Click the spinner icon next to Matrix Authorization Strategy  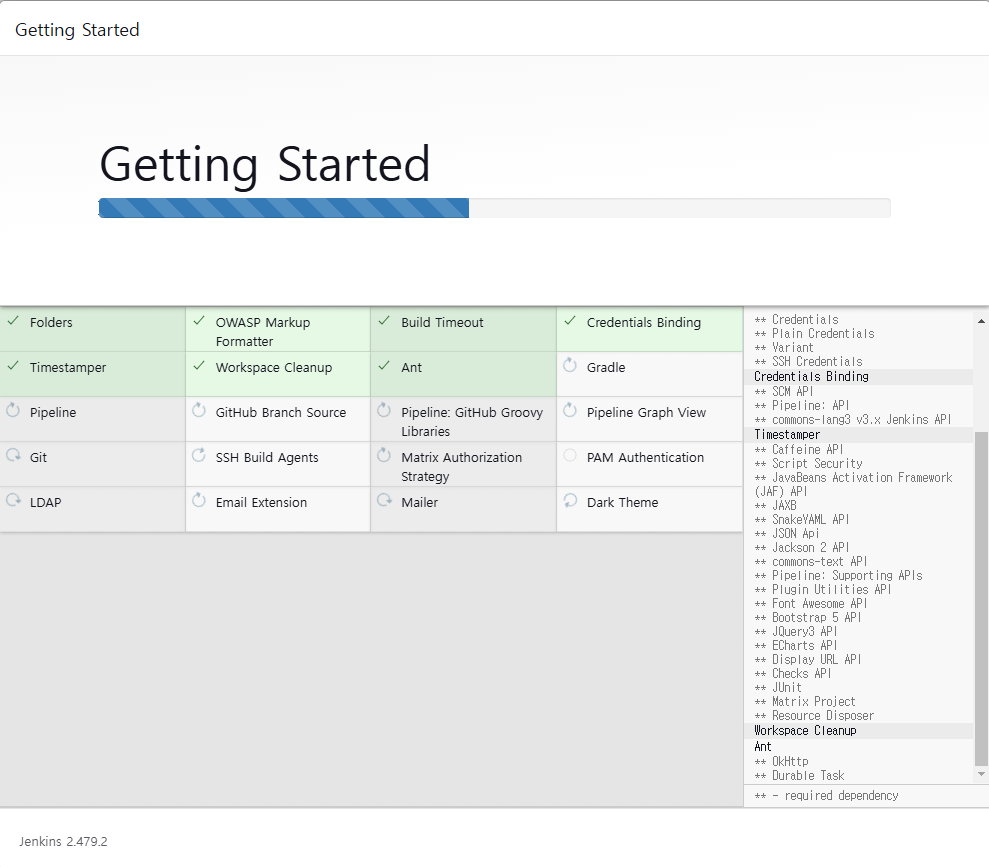tap(384, 455)
